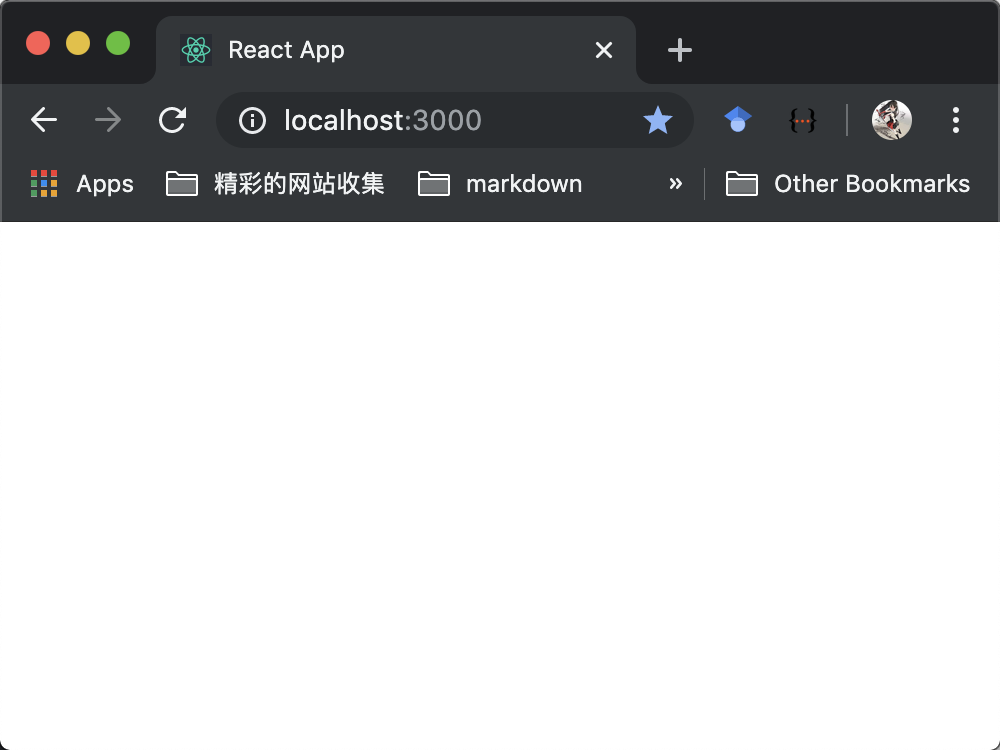Open a new browser tab
Viewport: 1000px width, 750px height.
click(680, 50)
